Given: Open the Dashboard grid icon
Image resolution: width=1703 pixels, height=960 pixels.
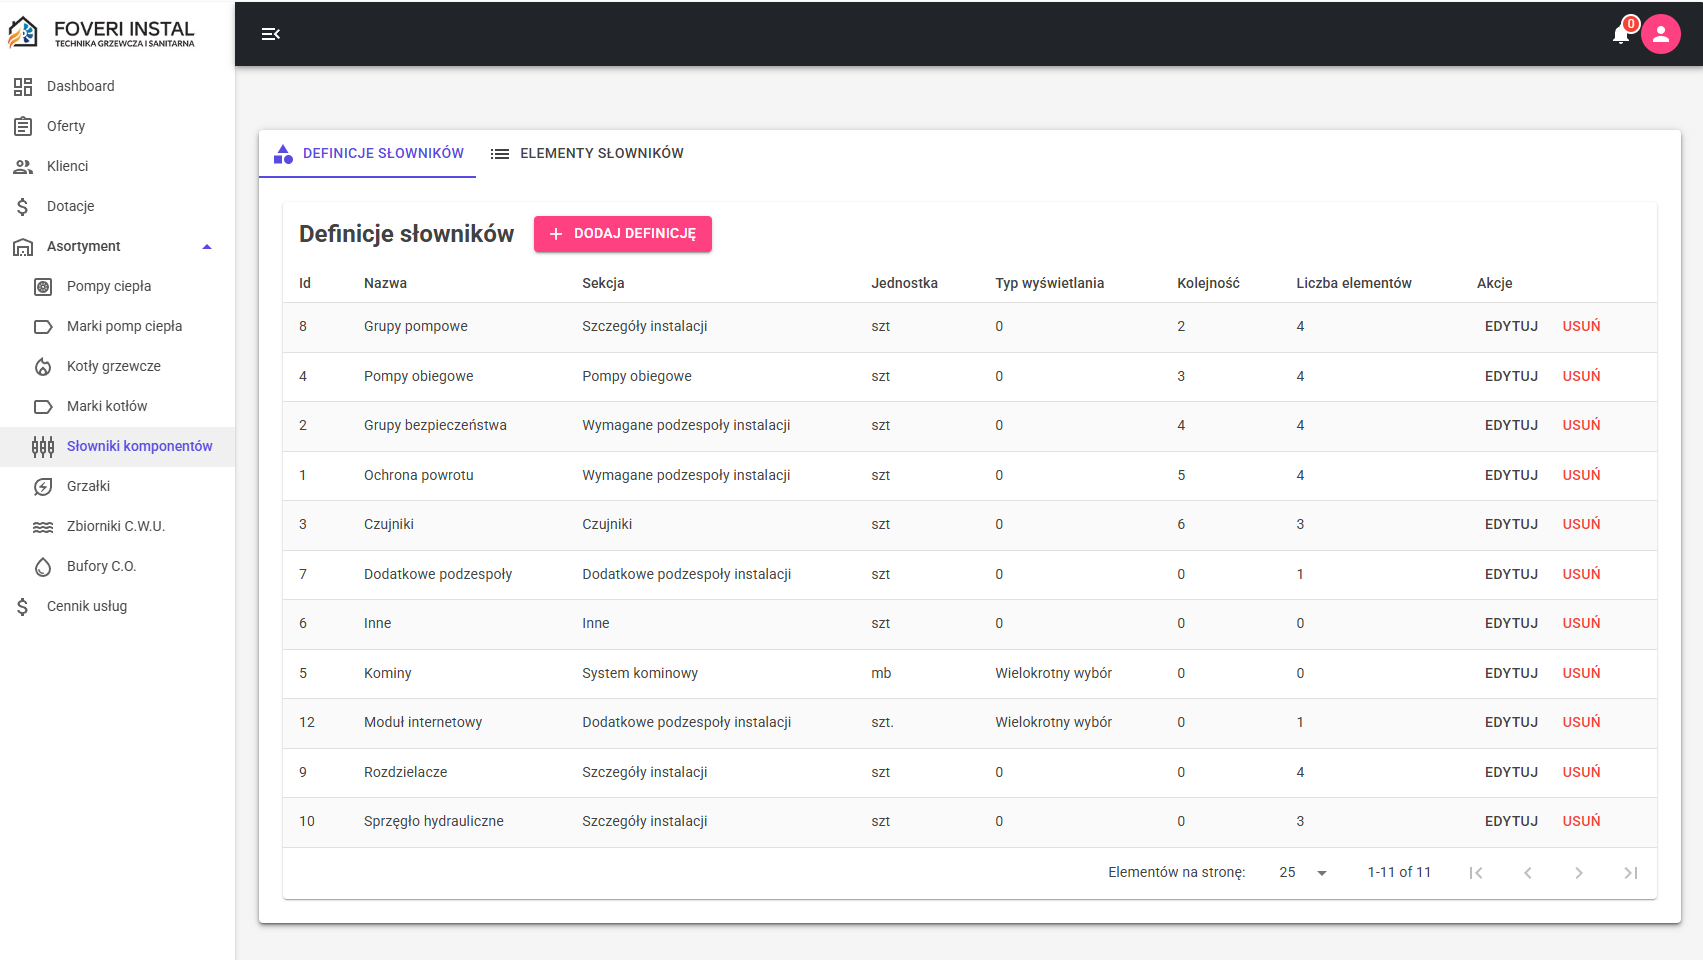Looking at the screenshot, I should point(23,86).
